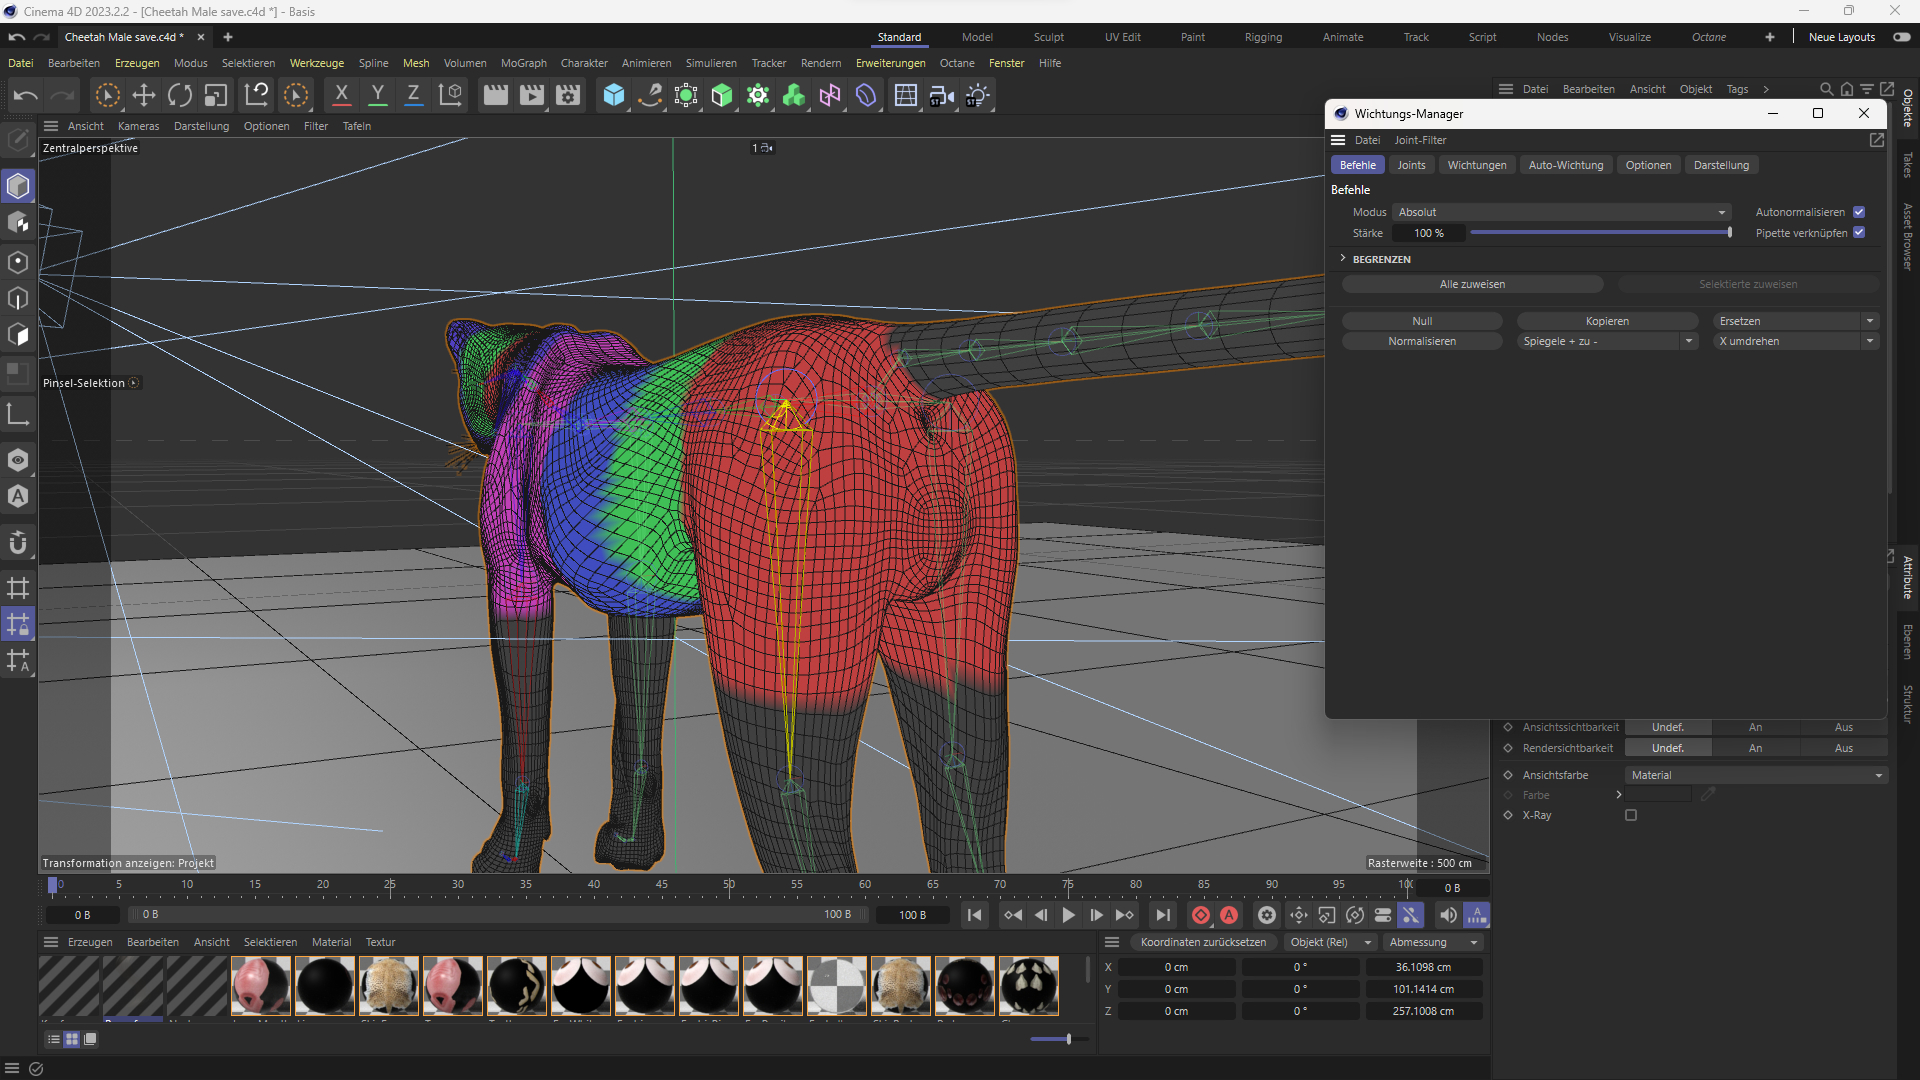Enable the X-Ray checkbox
The image size is (1920, 1080).
point(1631,815)
